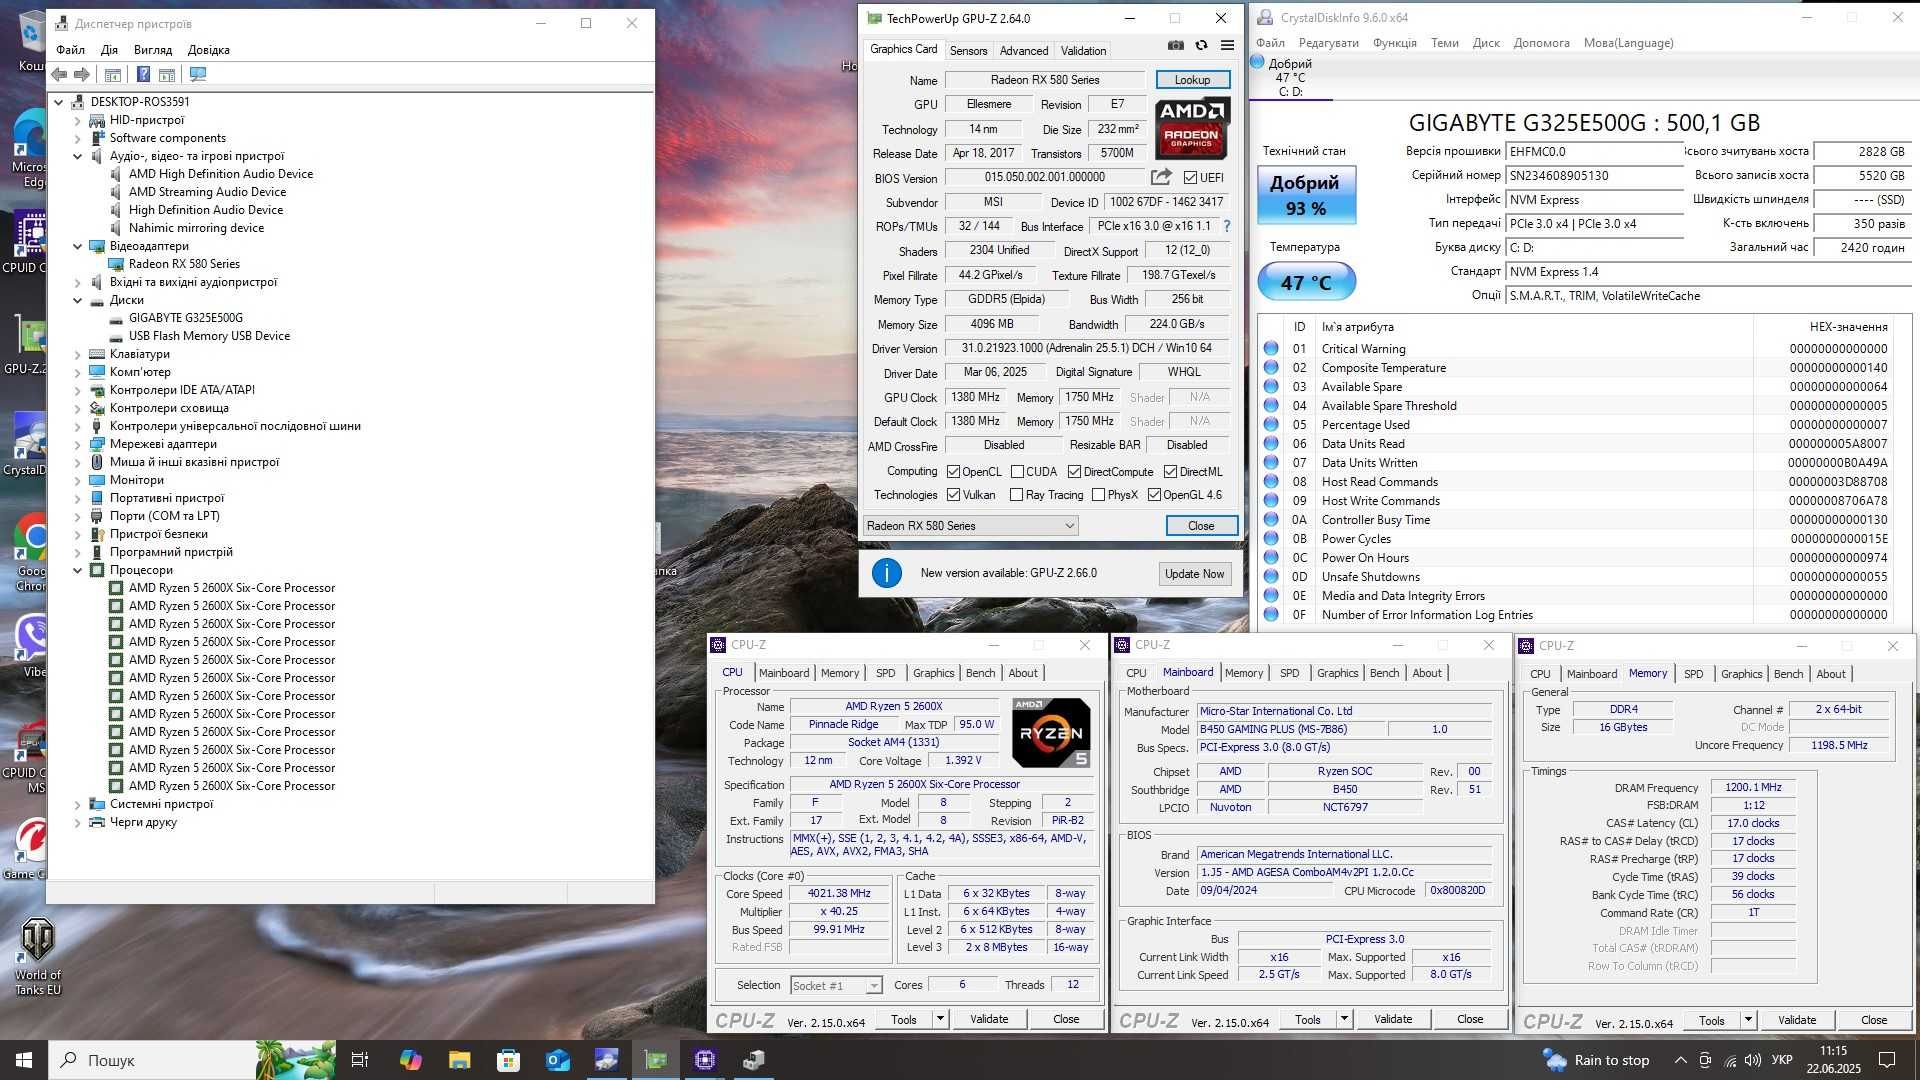The image size is (1920, 1080).
Task: Open World of Tanks EU desktop icon
Action: (38, 955)
